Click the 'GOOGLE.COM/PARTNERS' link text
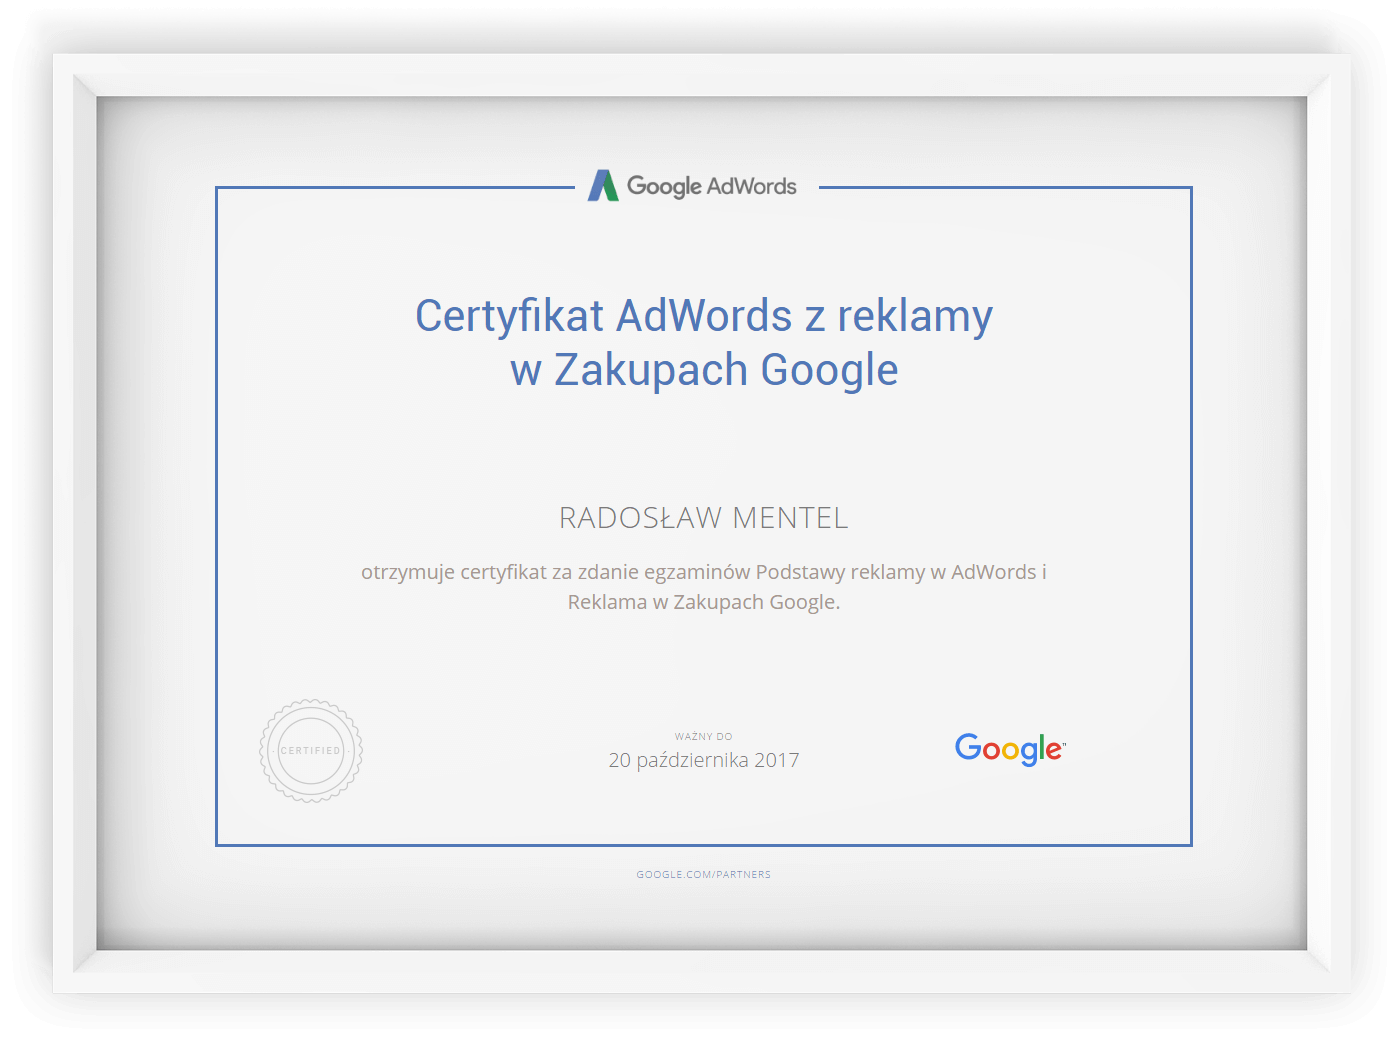This screenshot has height=1041, width=1399. tap(704, 874)
